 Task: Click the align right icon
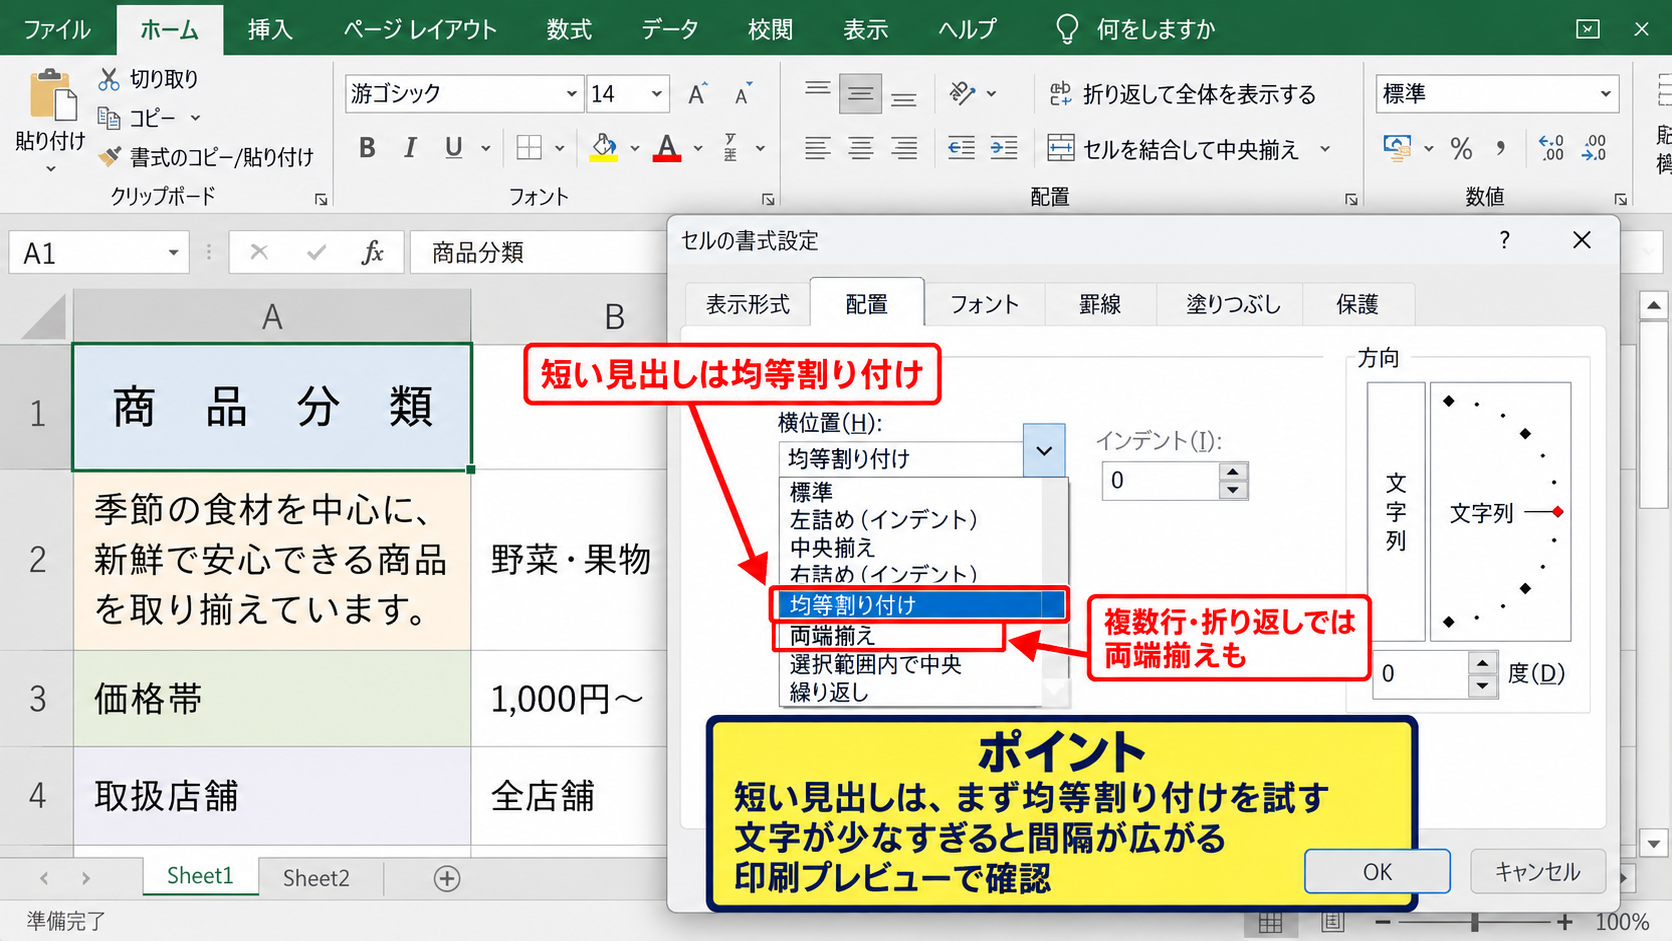904,148
